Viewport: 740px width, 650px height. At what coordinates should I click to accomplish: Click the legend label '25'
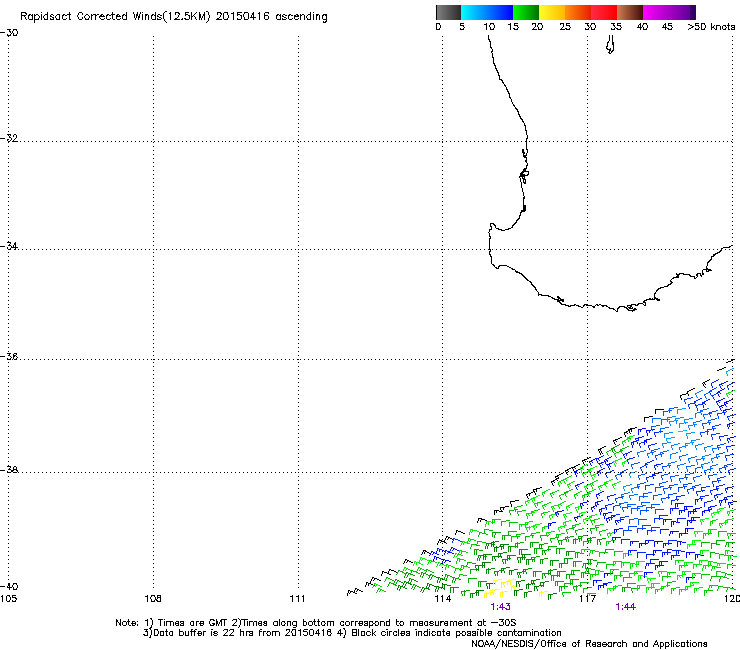(565, 27)
